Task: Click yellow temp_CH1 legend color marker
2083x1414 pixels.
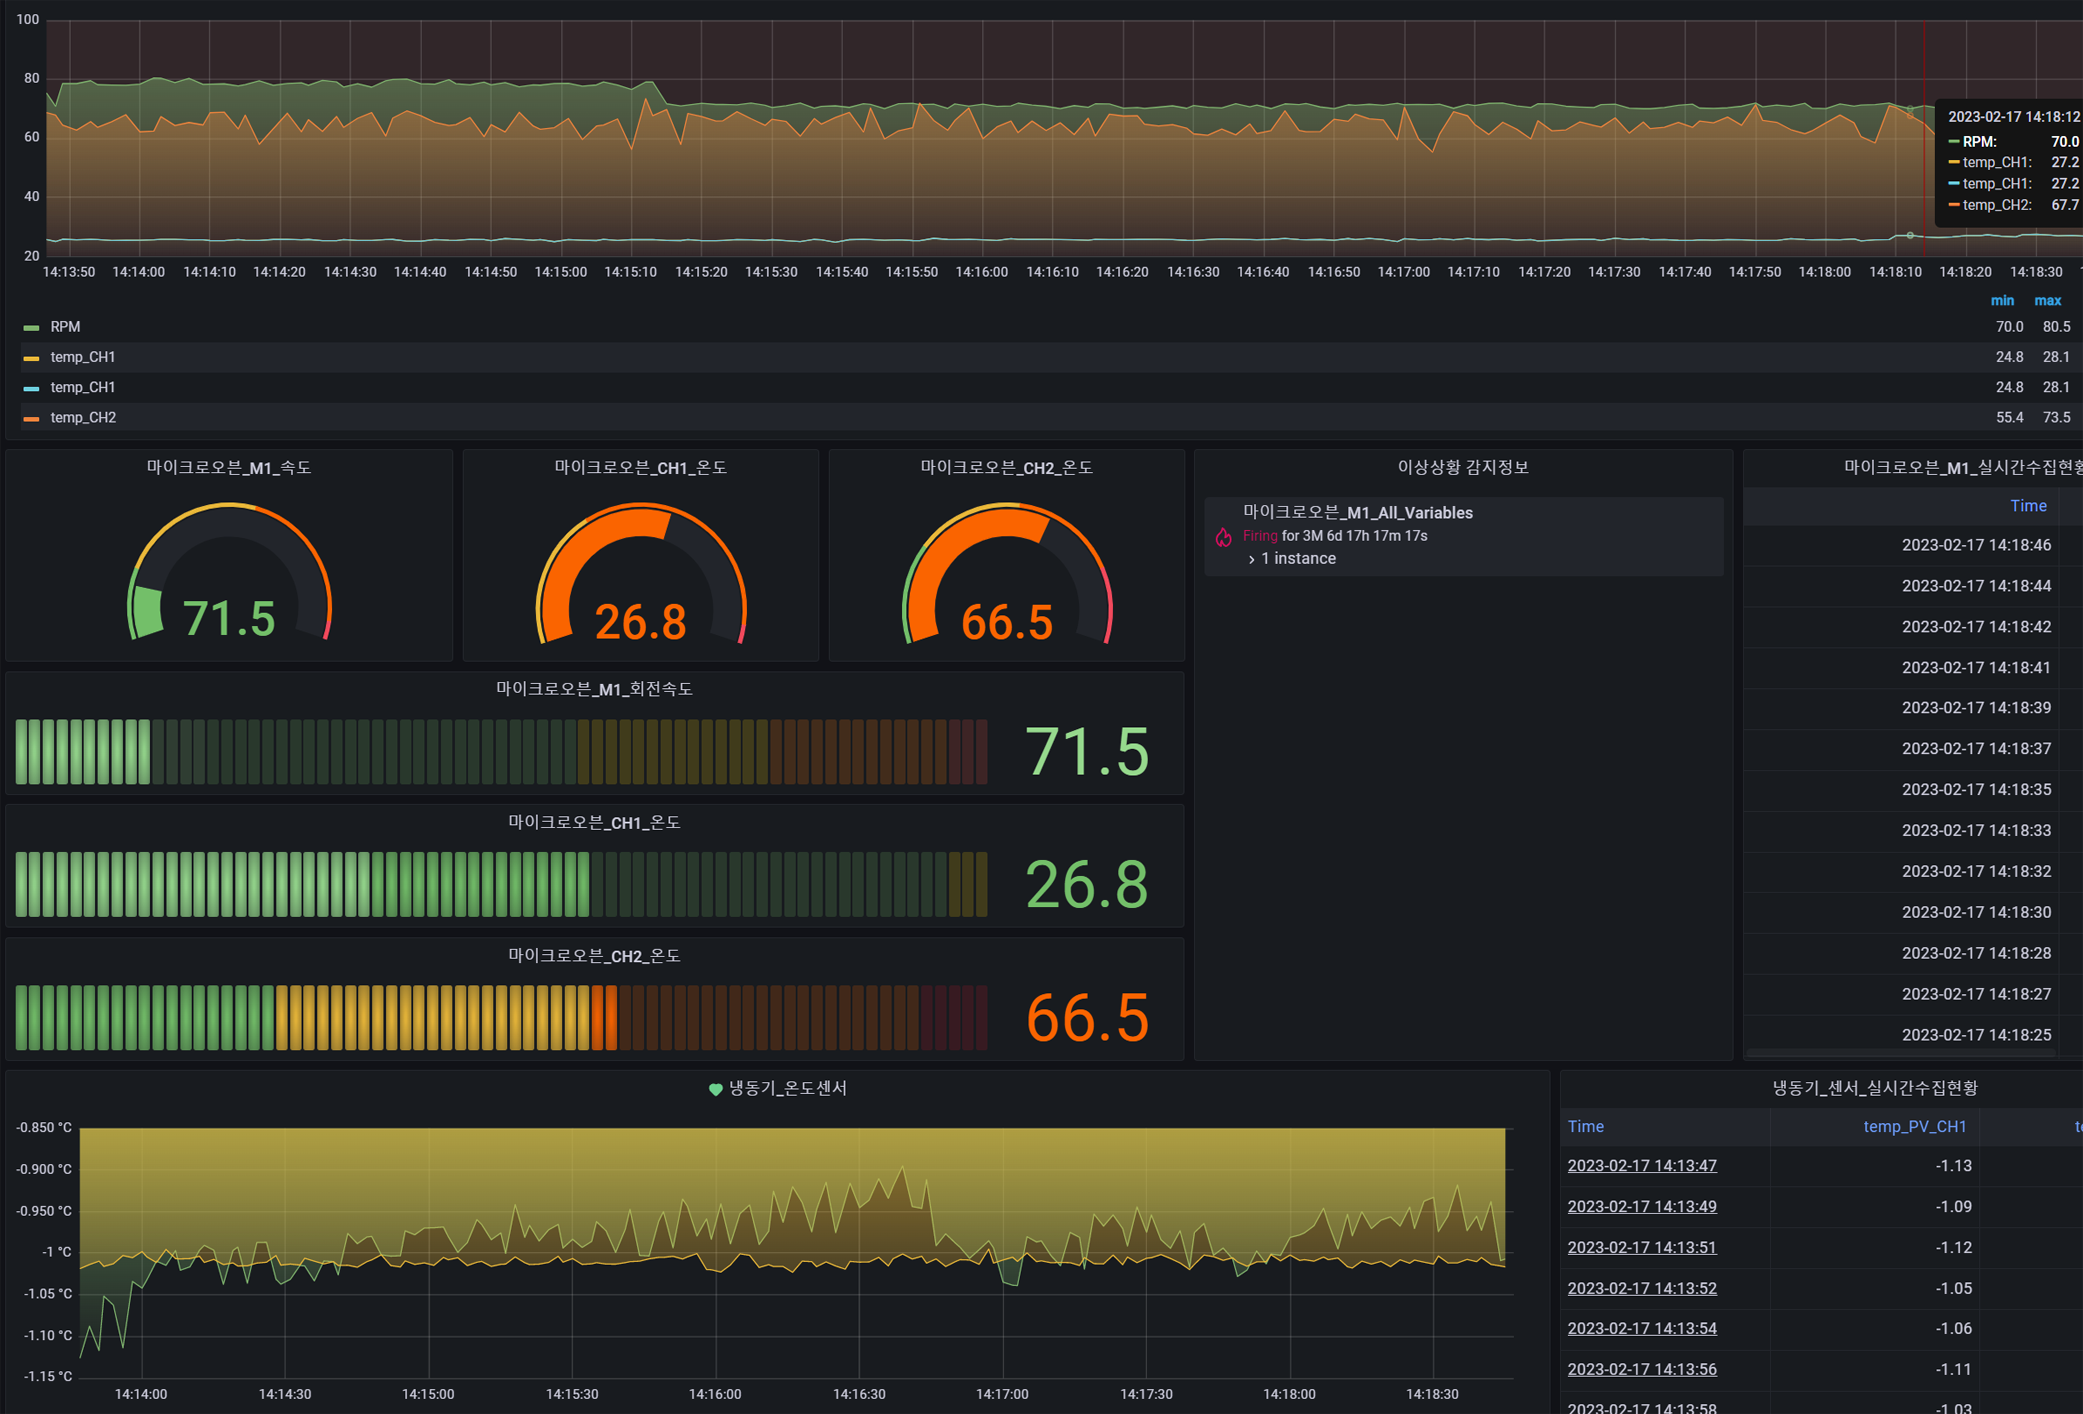Action: click(31, 357)
